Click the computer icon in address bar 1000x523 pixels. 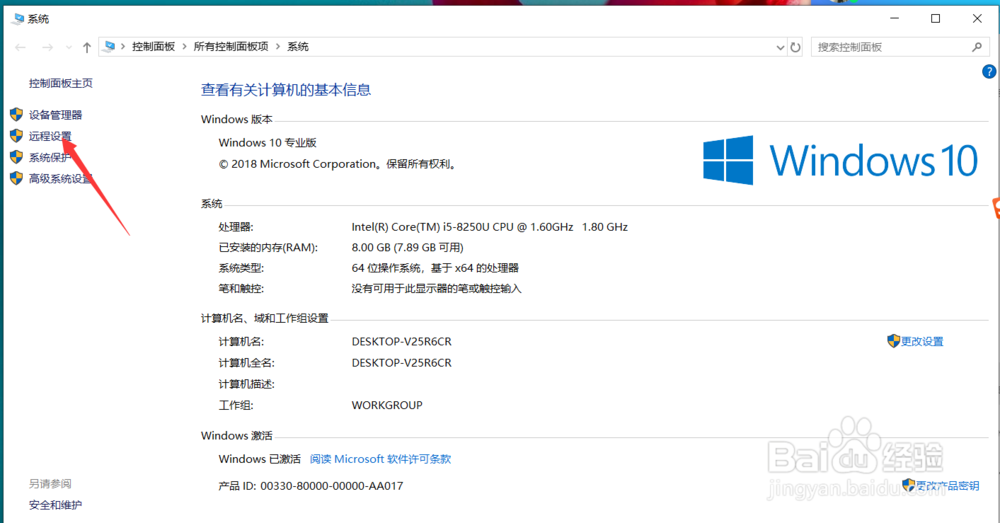click(110, 47)
